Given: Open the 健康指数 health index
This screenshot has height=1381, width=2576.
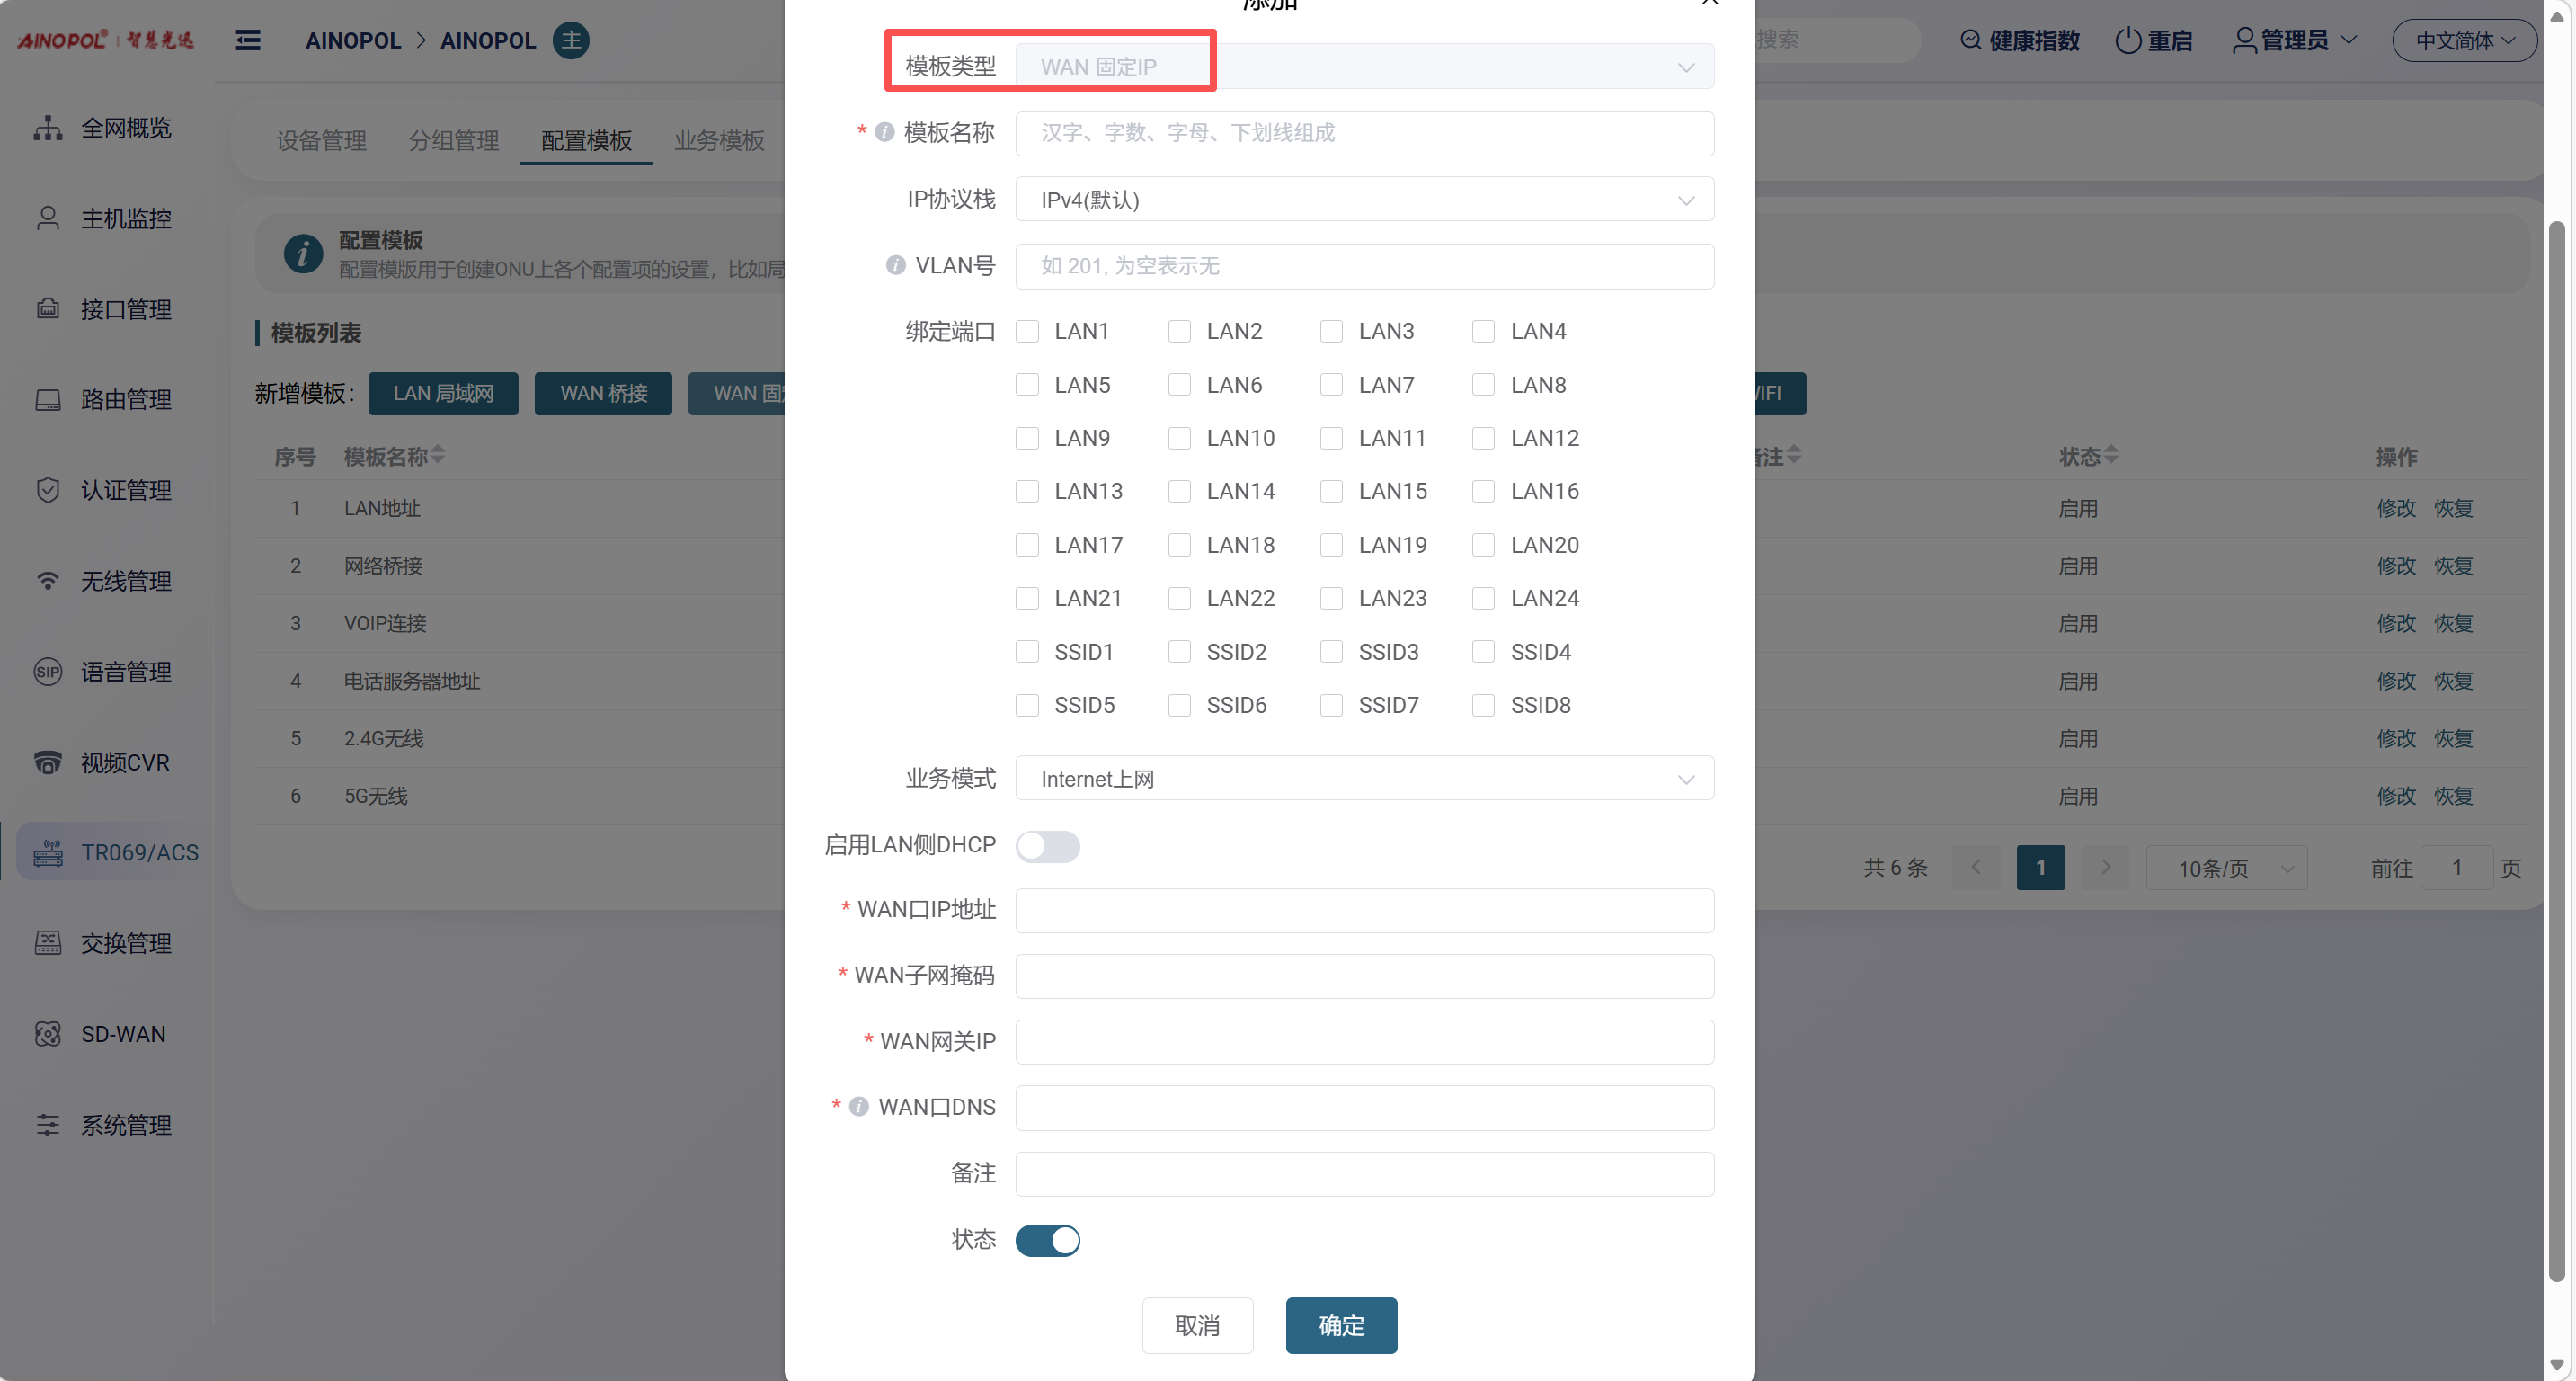Looking at the screenshot, I should [x=2020, y=40].
